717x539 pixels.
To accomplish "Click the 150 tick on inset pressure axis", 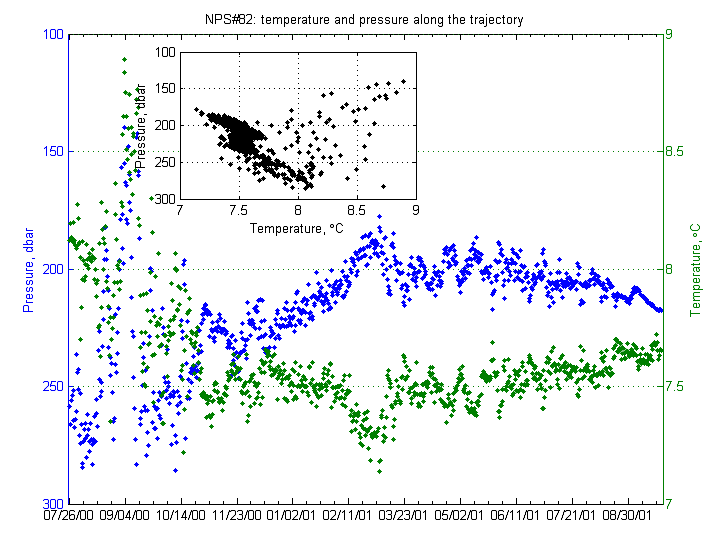I will [164, 88].
